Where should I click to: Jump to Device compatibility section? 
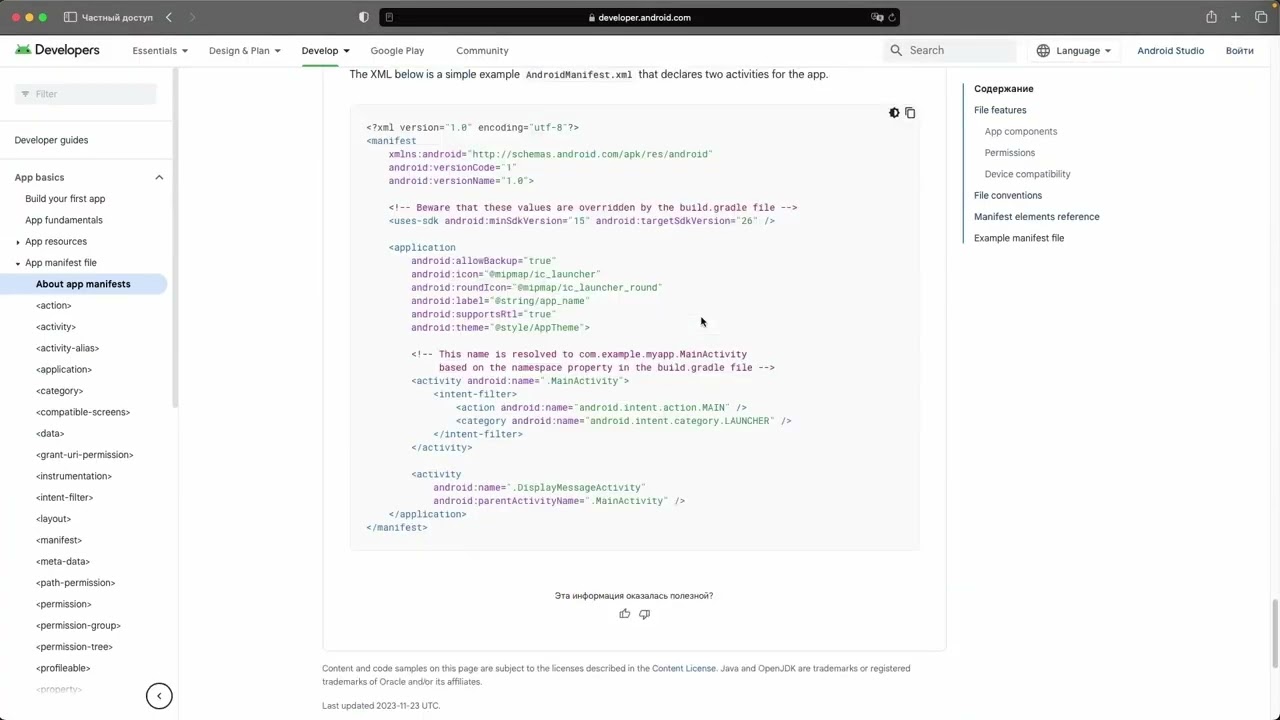coord(1028,174)
